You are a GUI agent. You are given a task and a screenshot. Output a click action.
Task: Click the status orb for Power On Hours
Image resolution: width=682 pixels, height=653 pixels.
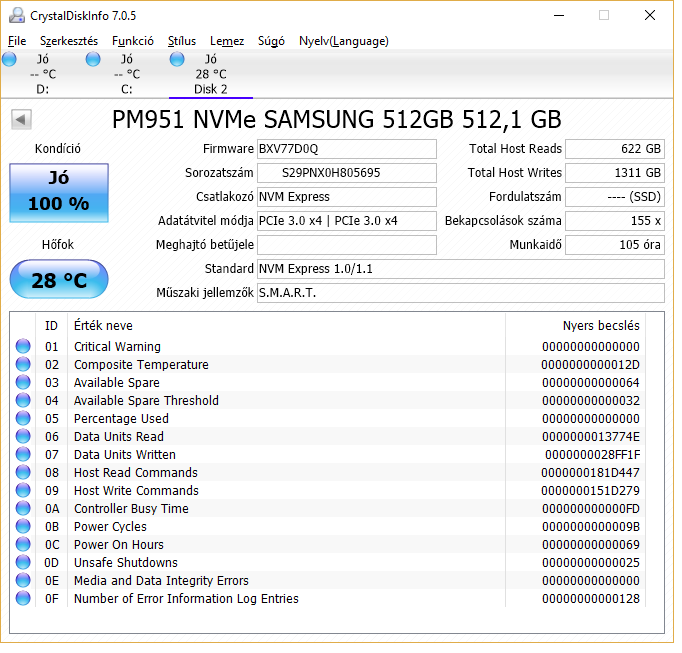coord(23,544)
